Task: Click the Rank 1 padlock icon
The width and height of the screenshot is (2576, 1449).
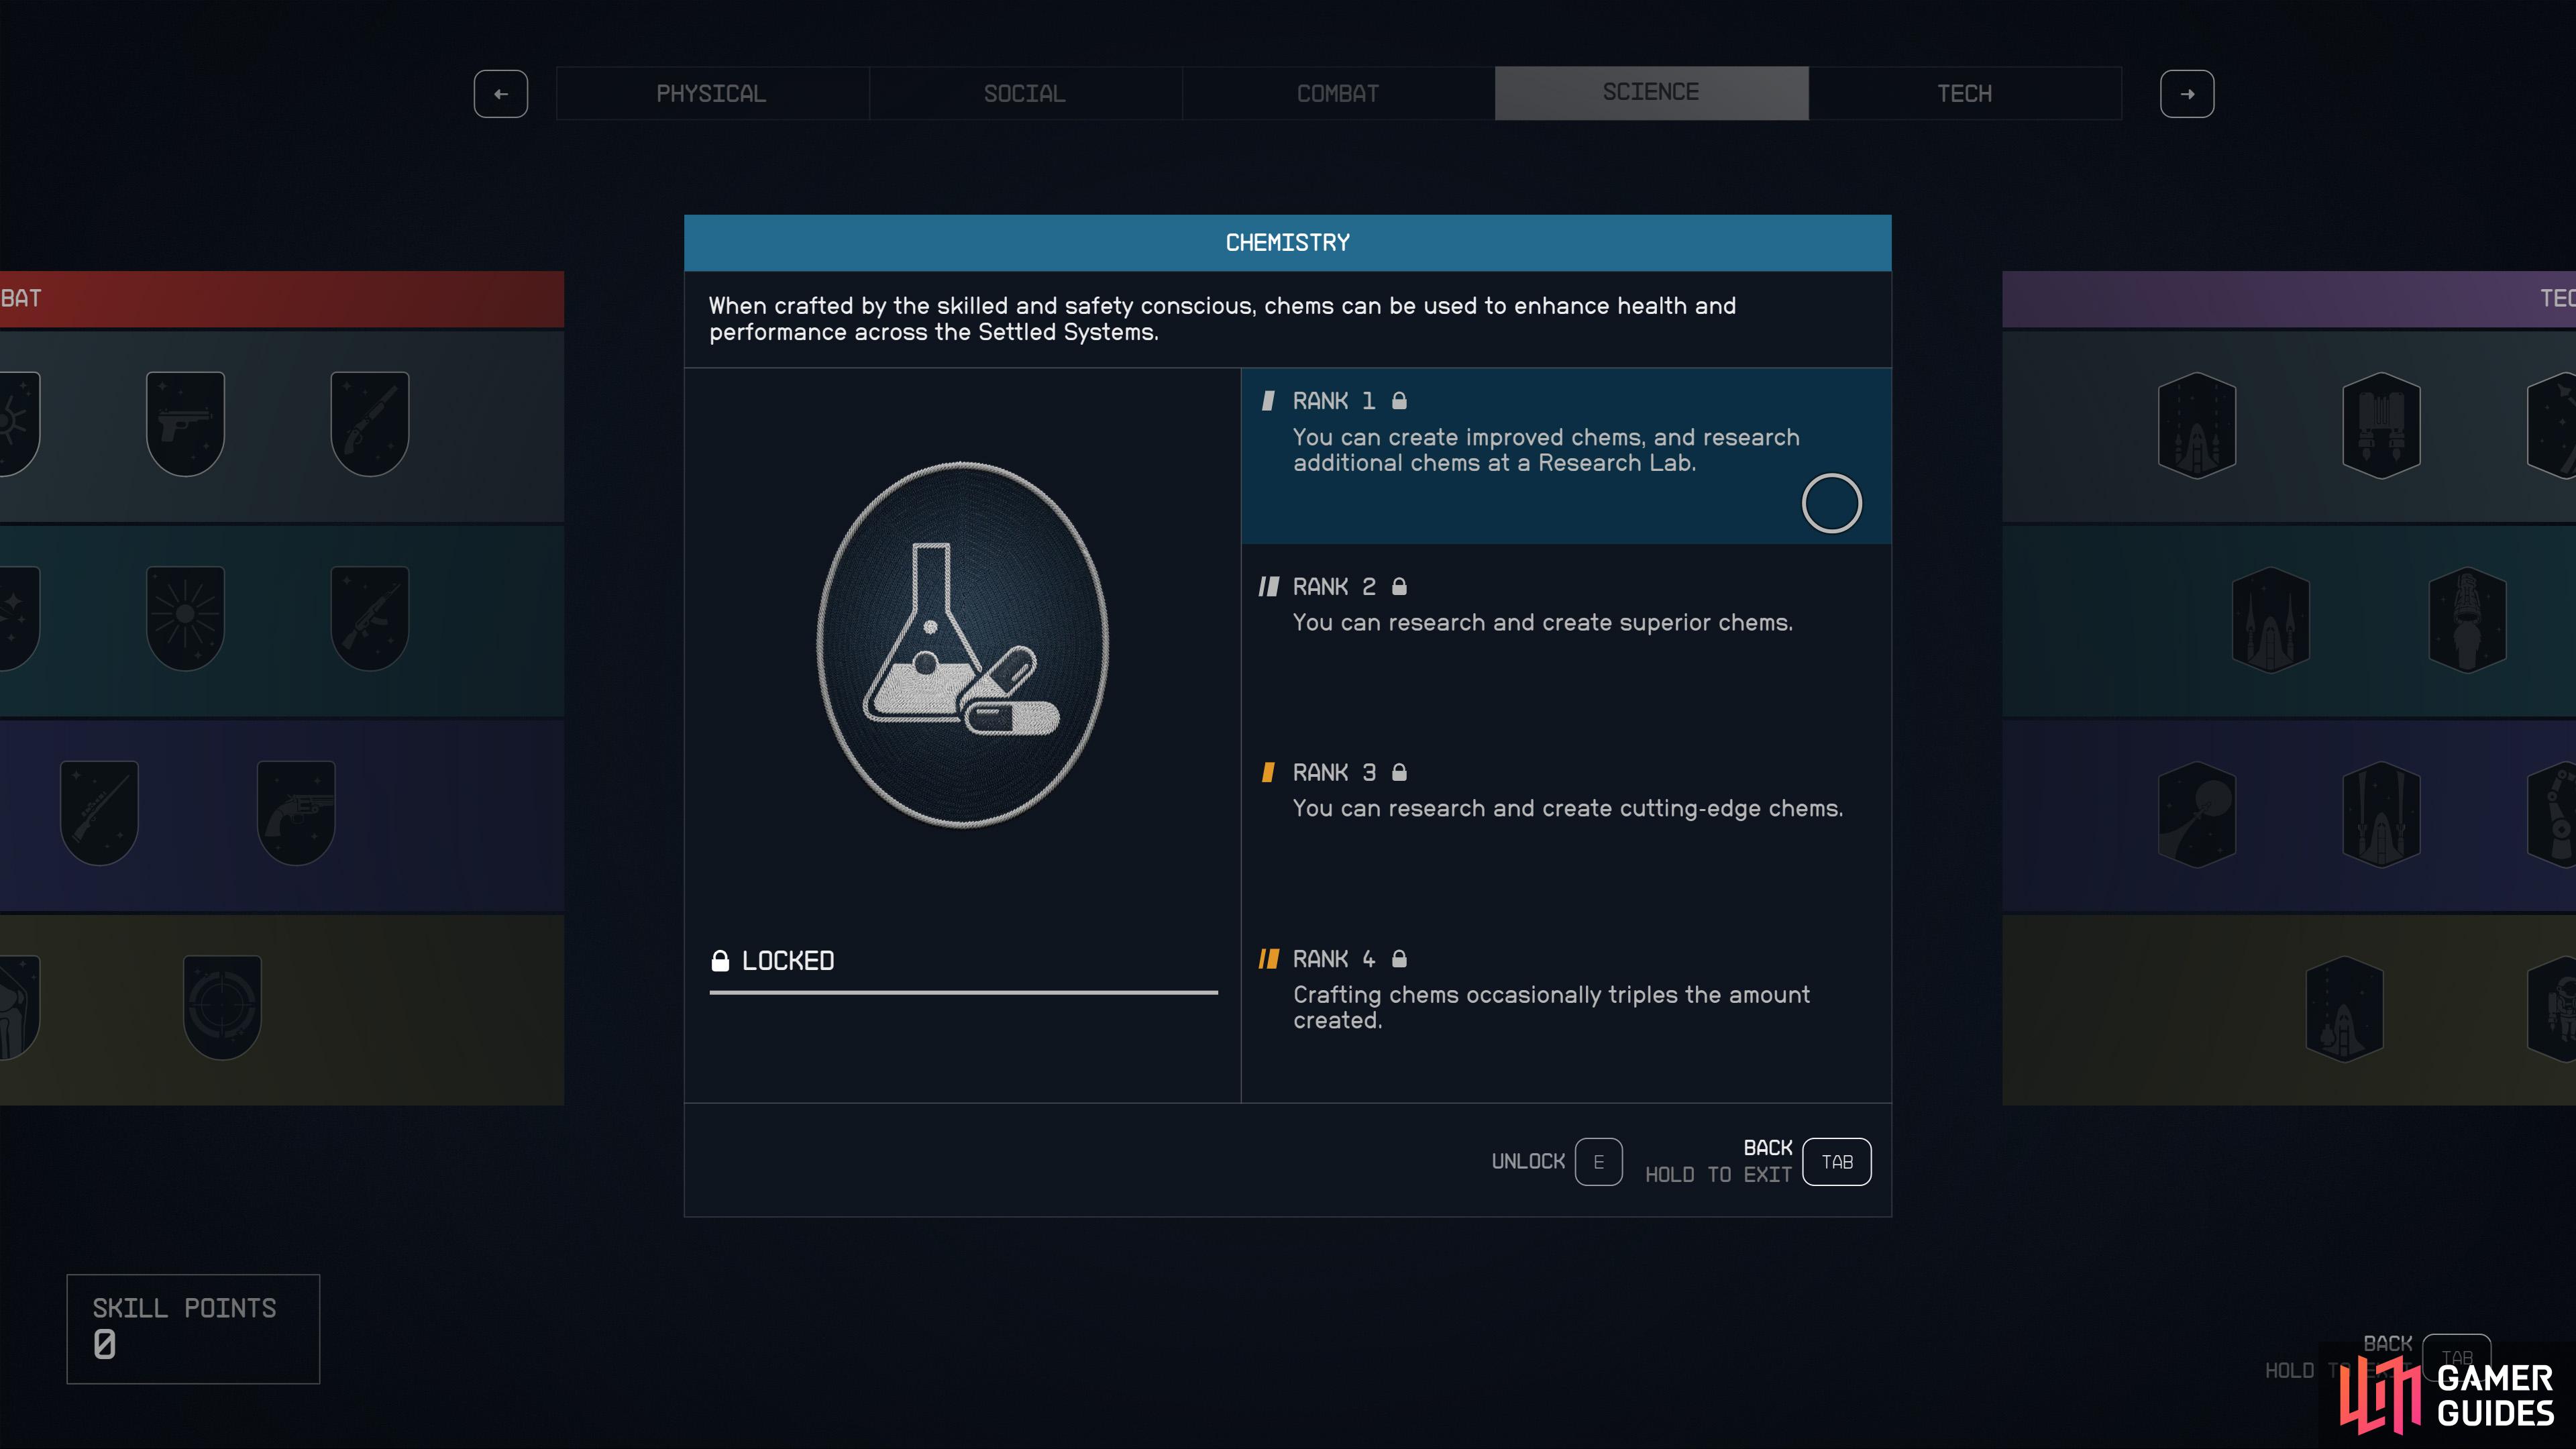Action: tap(1399, 400)
